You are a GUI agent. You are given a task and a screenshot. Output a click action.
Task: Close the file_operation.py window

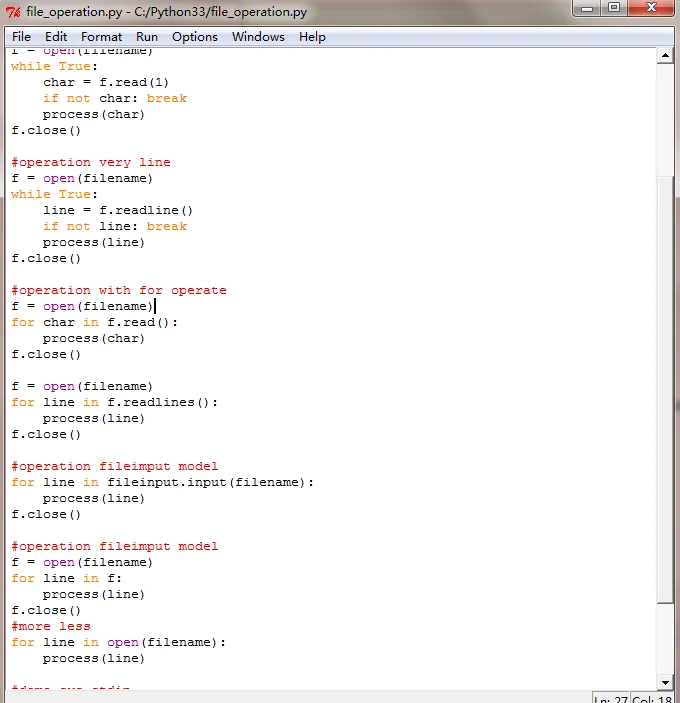(651, 8)
